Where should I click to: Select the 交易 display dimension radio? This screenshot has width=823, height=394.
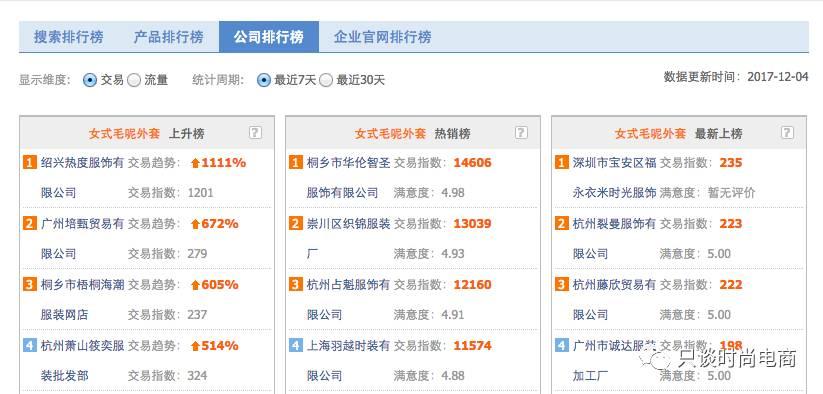tap(90, 80)
